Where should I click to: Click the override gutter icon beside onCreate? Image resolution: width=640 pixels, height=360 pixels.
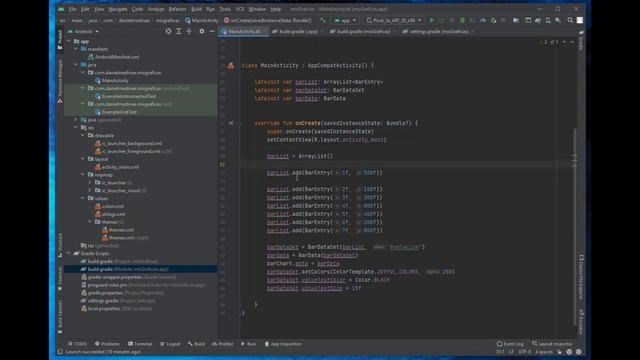[x=231, y=123]
